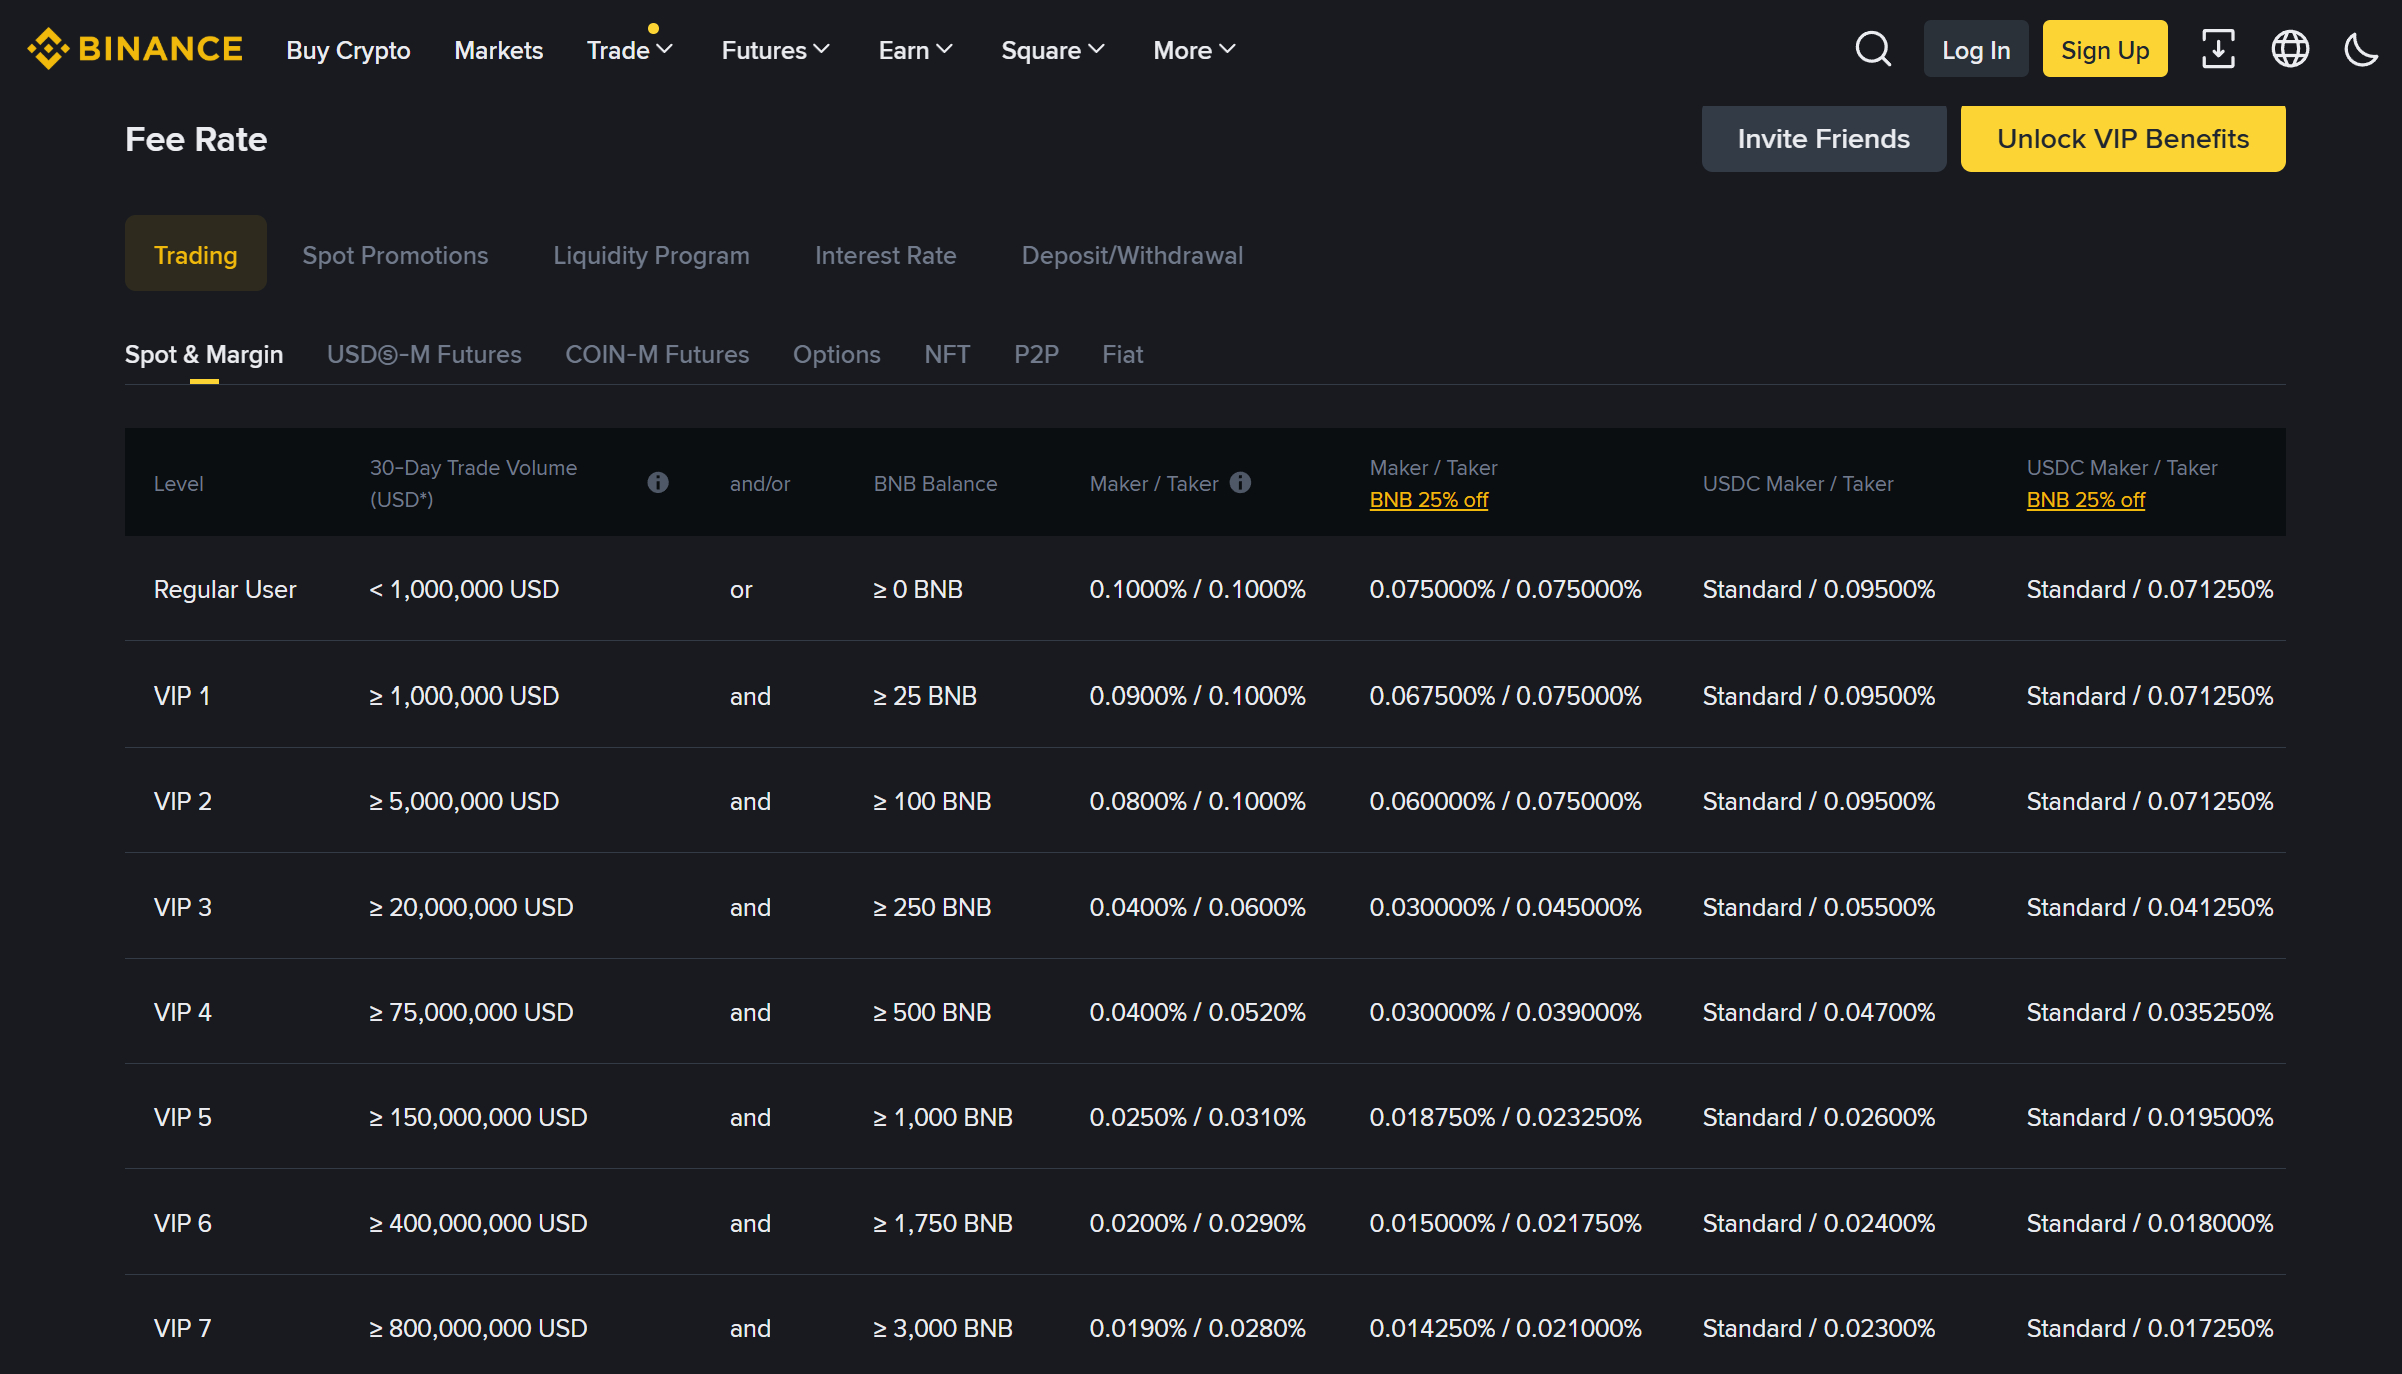Expand the More dropdown

click(x=1192, y=50)
